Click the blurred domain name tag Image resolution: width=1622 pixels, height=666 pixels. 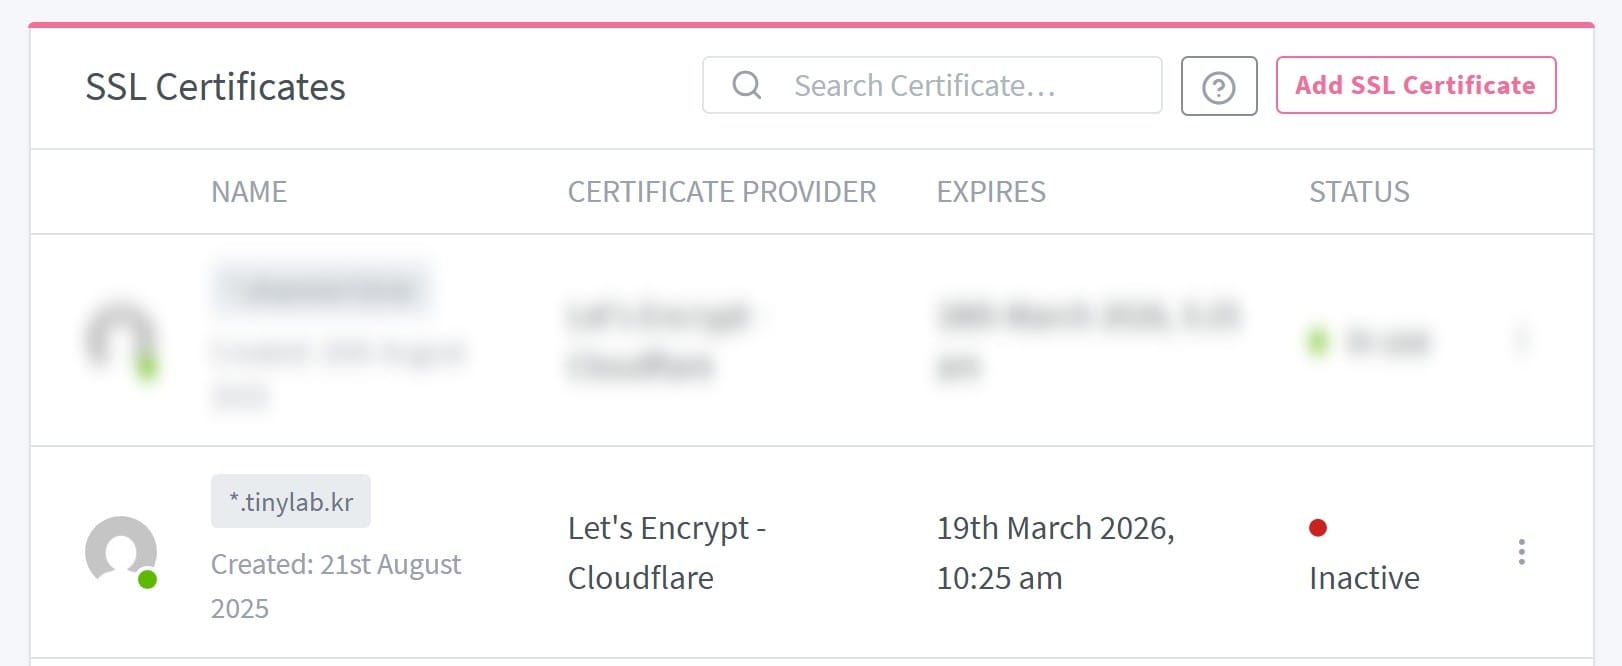coord(320,289)
